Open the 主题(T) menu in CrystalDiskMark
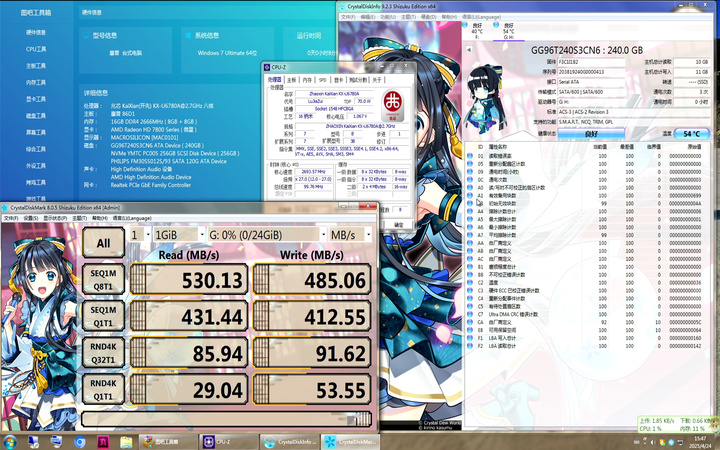The height and width of the screenshot is (450, 720). (x=79, y=218)
